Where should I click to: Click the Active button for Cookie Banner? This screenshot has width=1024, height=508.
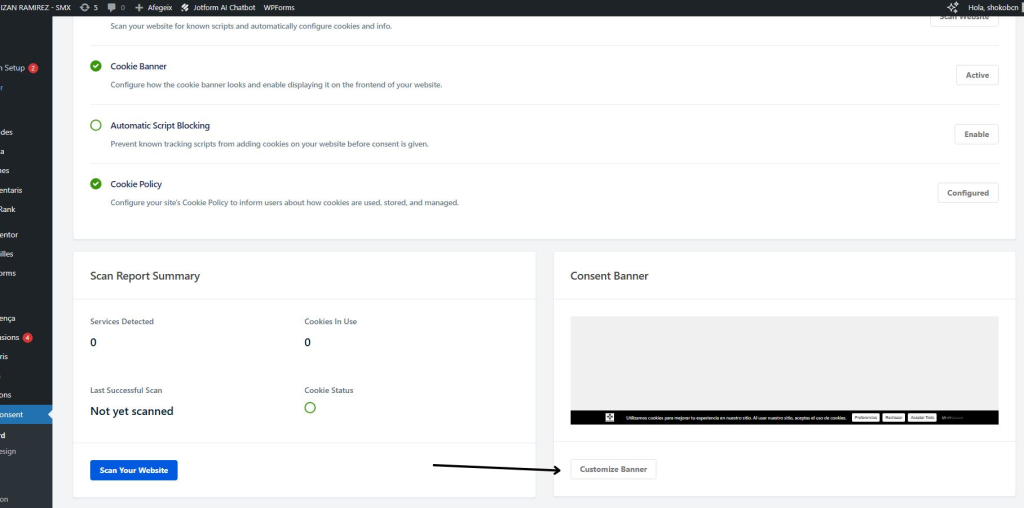pos(976,75)
